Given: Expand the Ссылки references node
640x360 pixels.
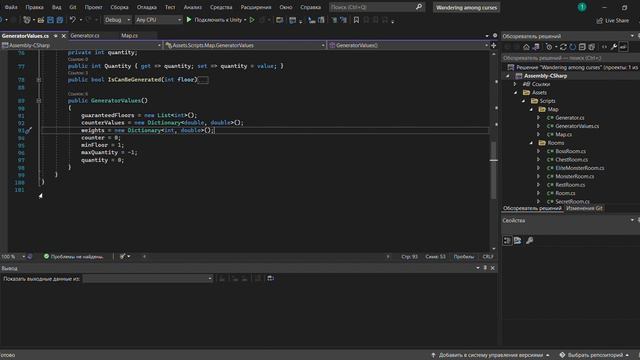Looking at the screenshot, I should pyautogui.click(x=515, y=84).
